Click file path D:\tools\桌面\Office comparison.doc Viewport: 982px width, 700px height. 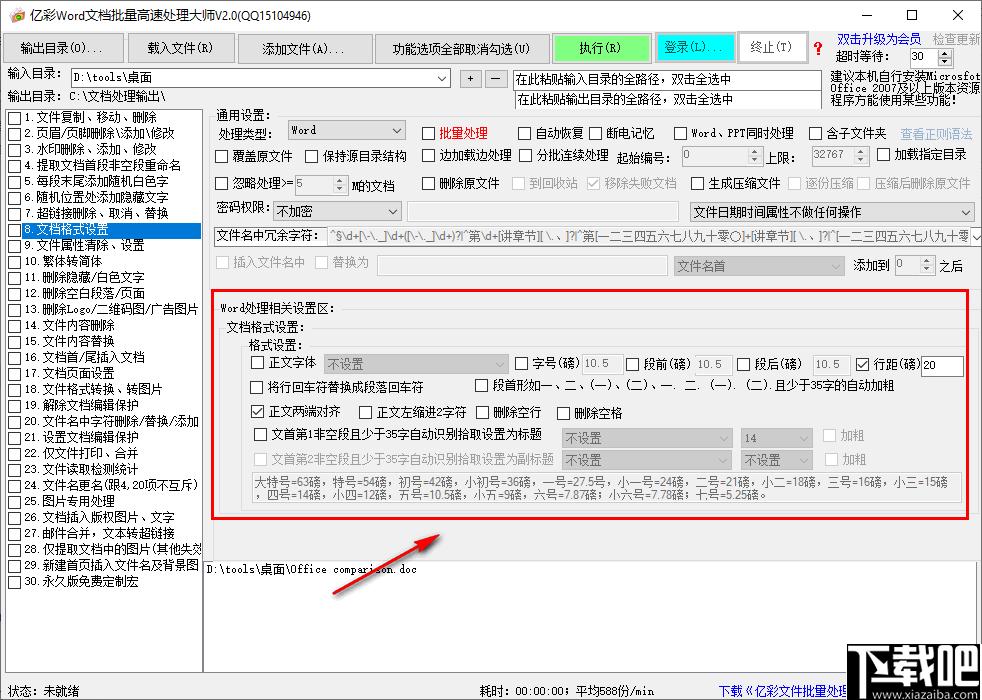coord(312,569)
